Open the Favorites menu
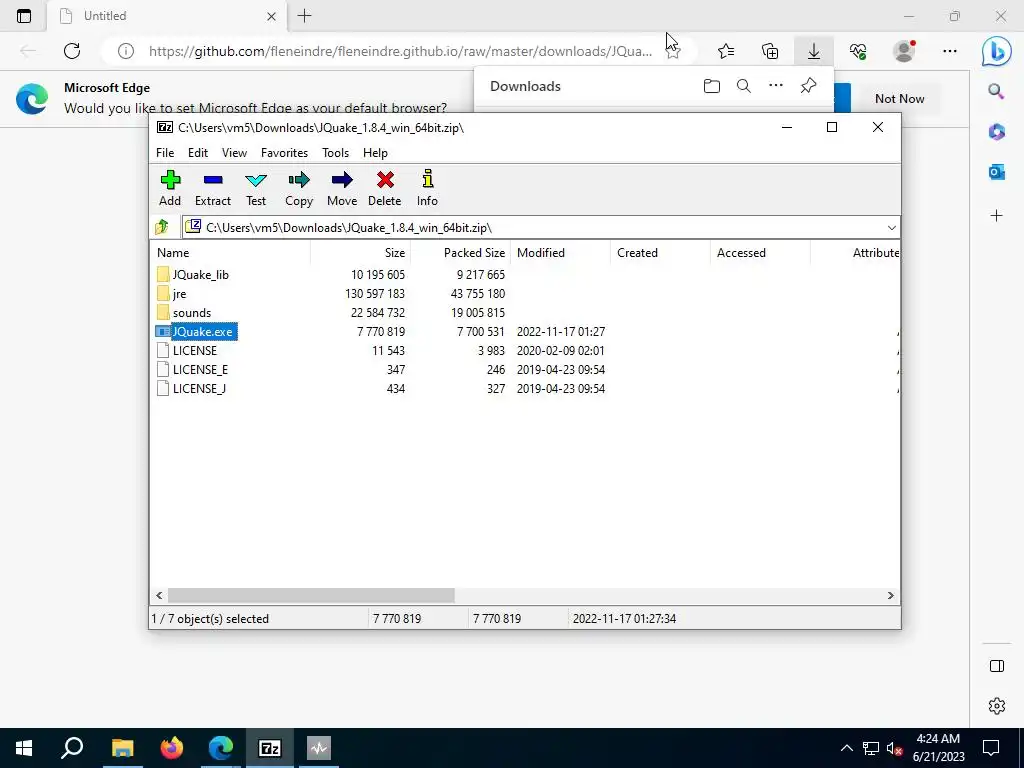Screen dimensions: 1024x768 (284, 153)
